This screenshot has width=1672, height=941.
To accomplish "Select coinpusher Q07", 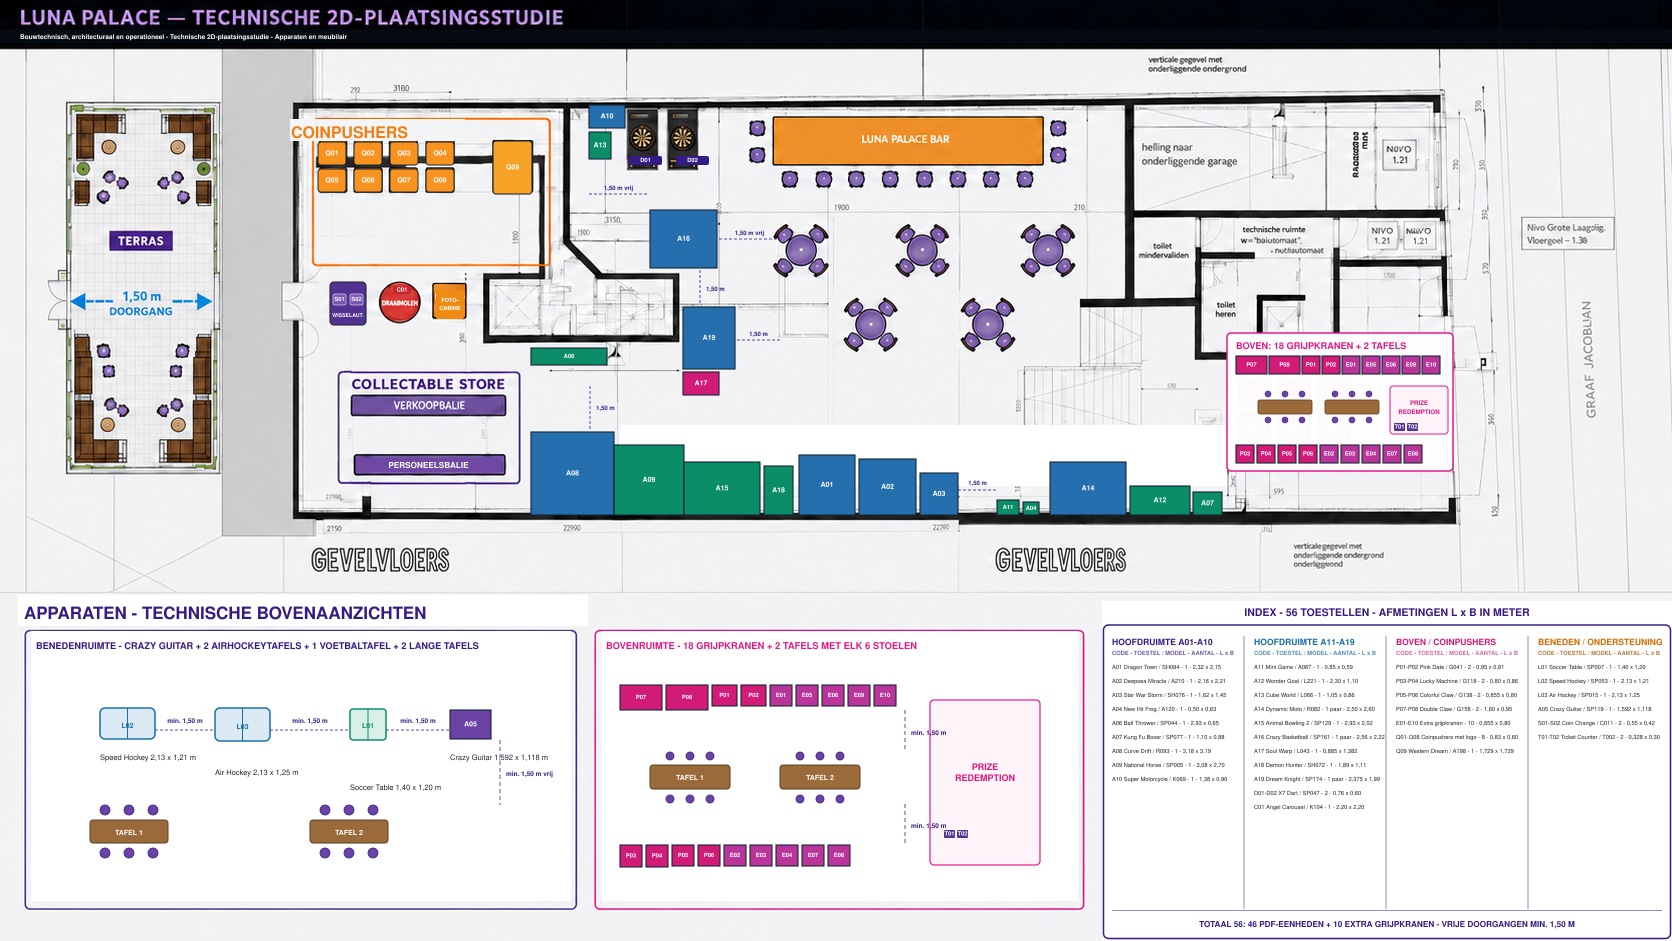I will [404, 180].
